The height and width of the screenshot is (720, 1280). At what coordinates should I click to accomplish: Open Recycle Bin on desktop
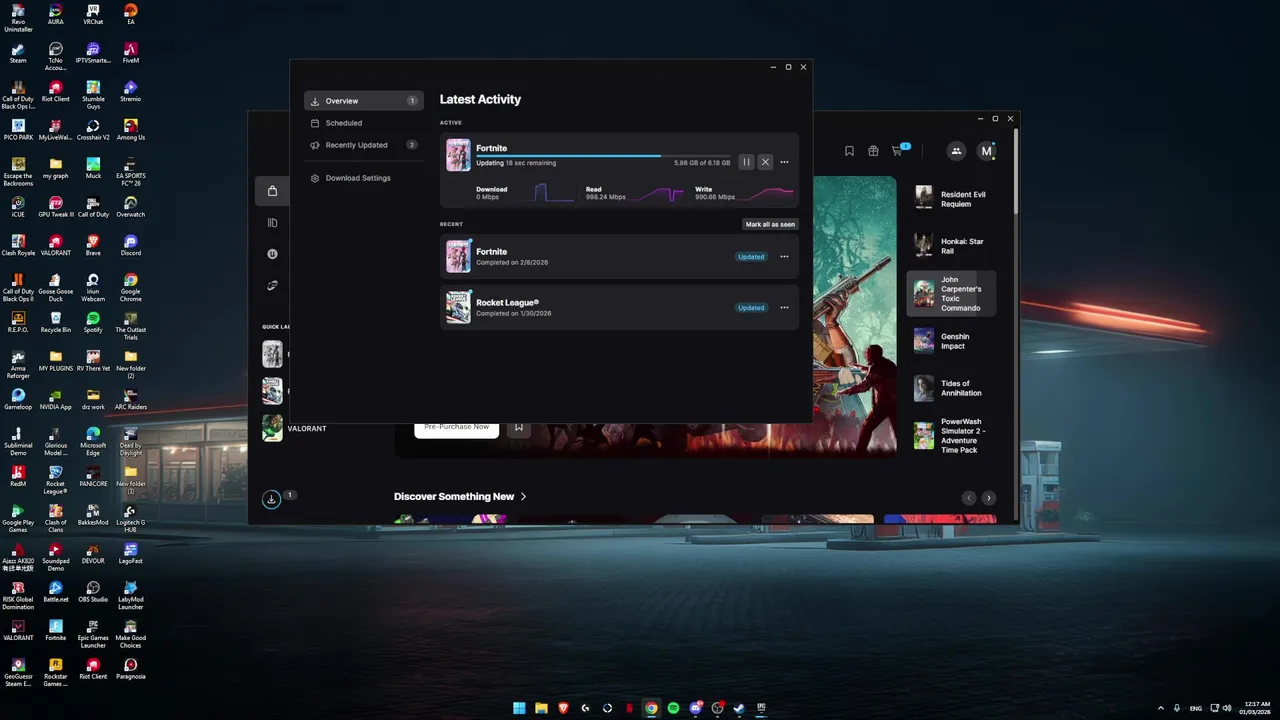click(55, 322)
